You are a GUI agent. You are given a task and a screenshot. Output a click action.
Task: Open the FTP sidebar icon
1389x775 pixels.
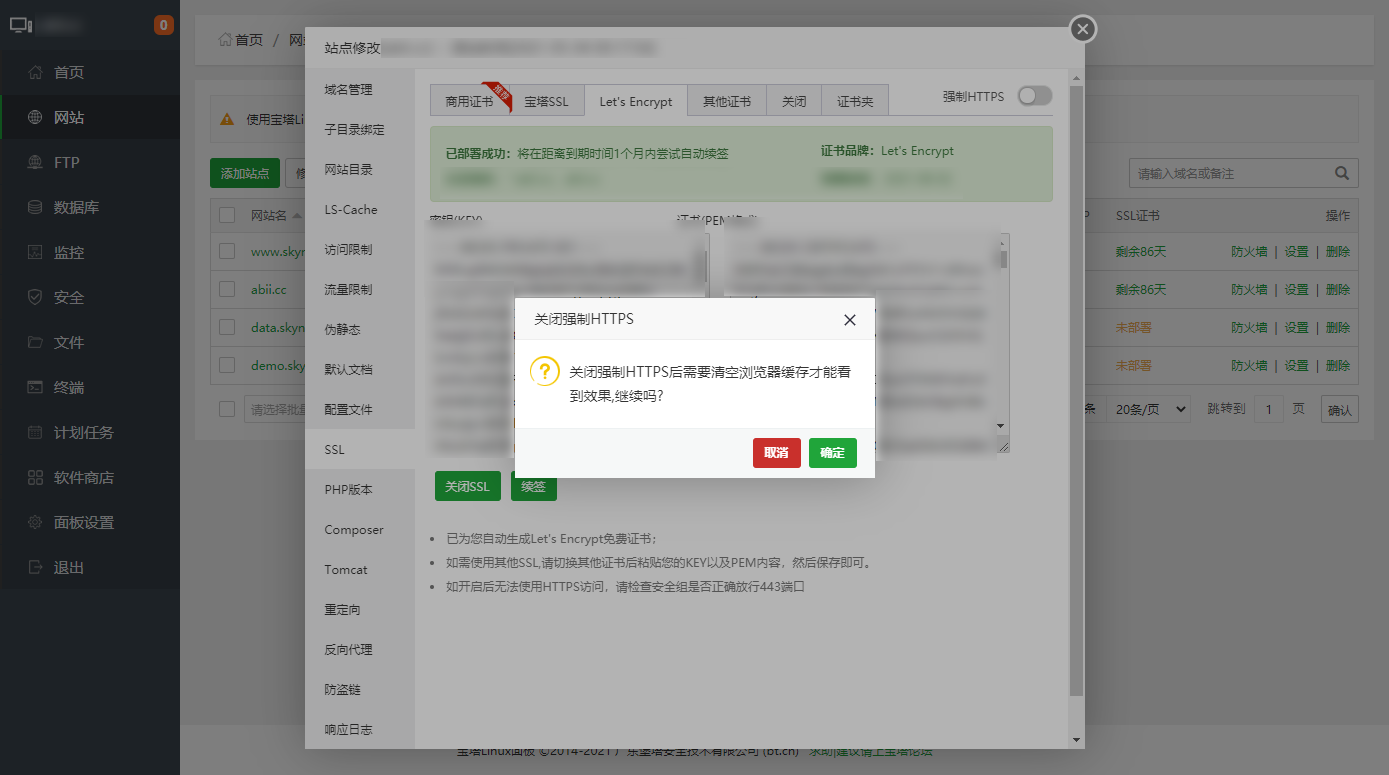[35, 162]
